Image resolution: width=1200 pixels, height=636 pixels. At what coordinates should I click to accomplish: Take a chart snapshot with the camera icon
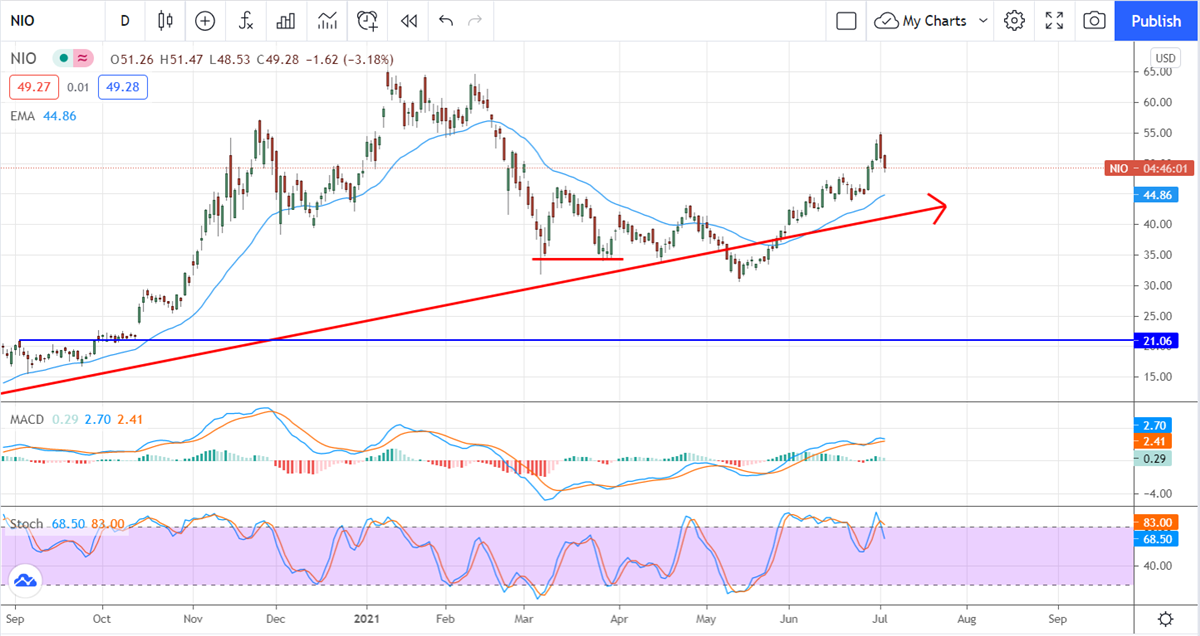[x=1095, y=20]
